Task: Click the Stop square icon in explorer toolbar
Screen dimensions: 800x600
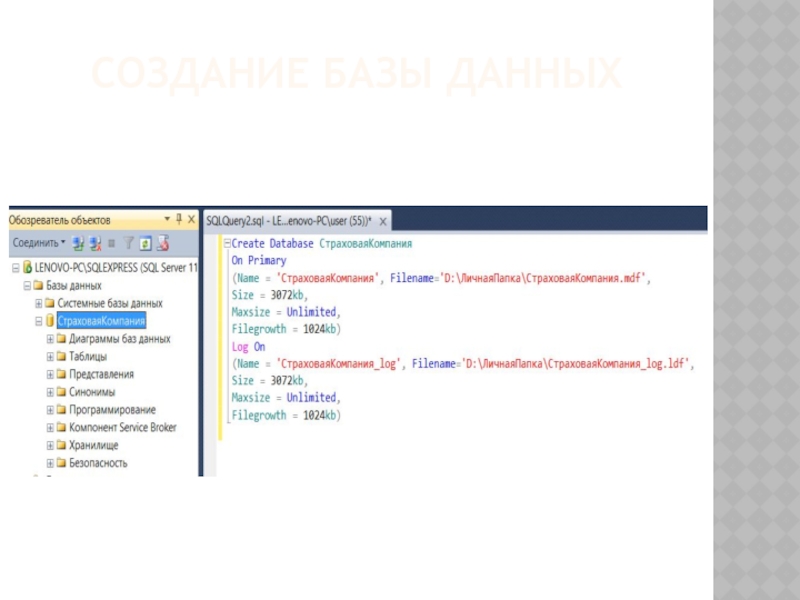Action: [112, 243]
